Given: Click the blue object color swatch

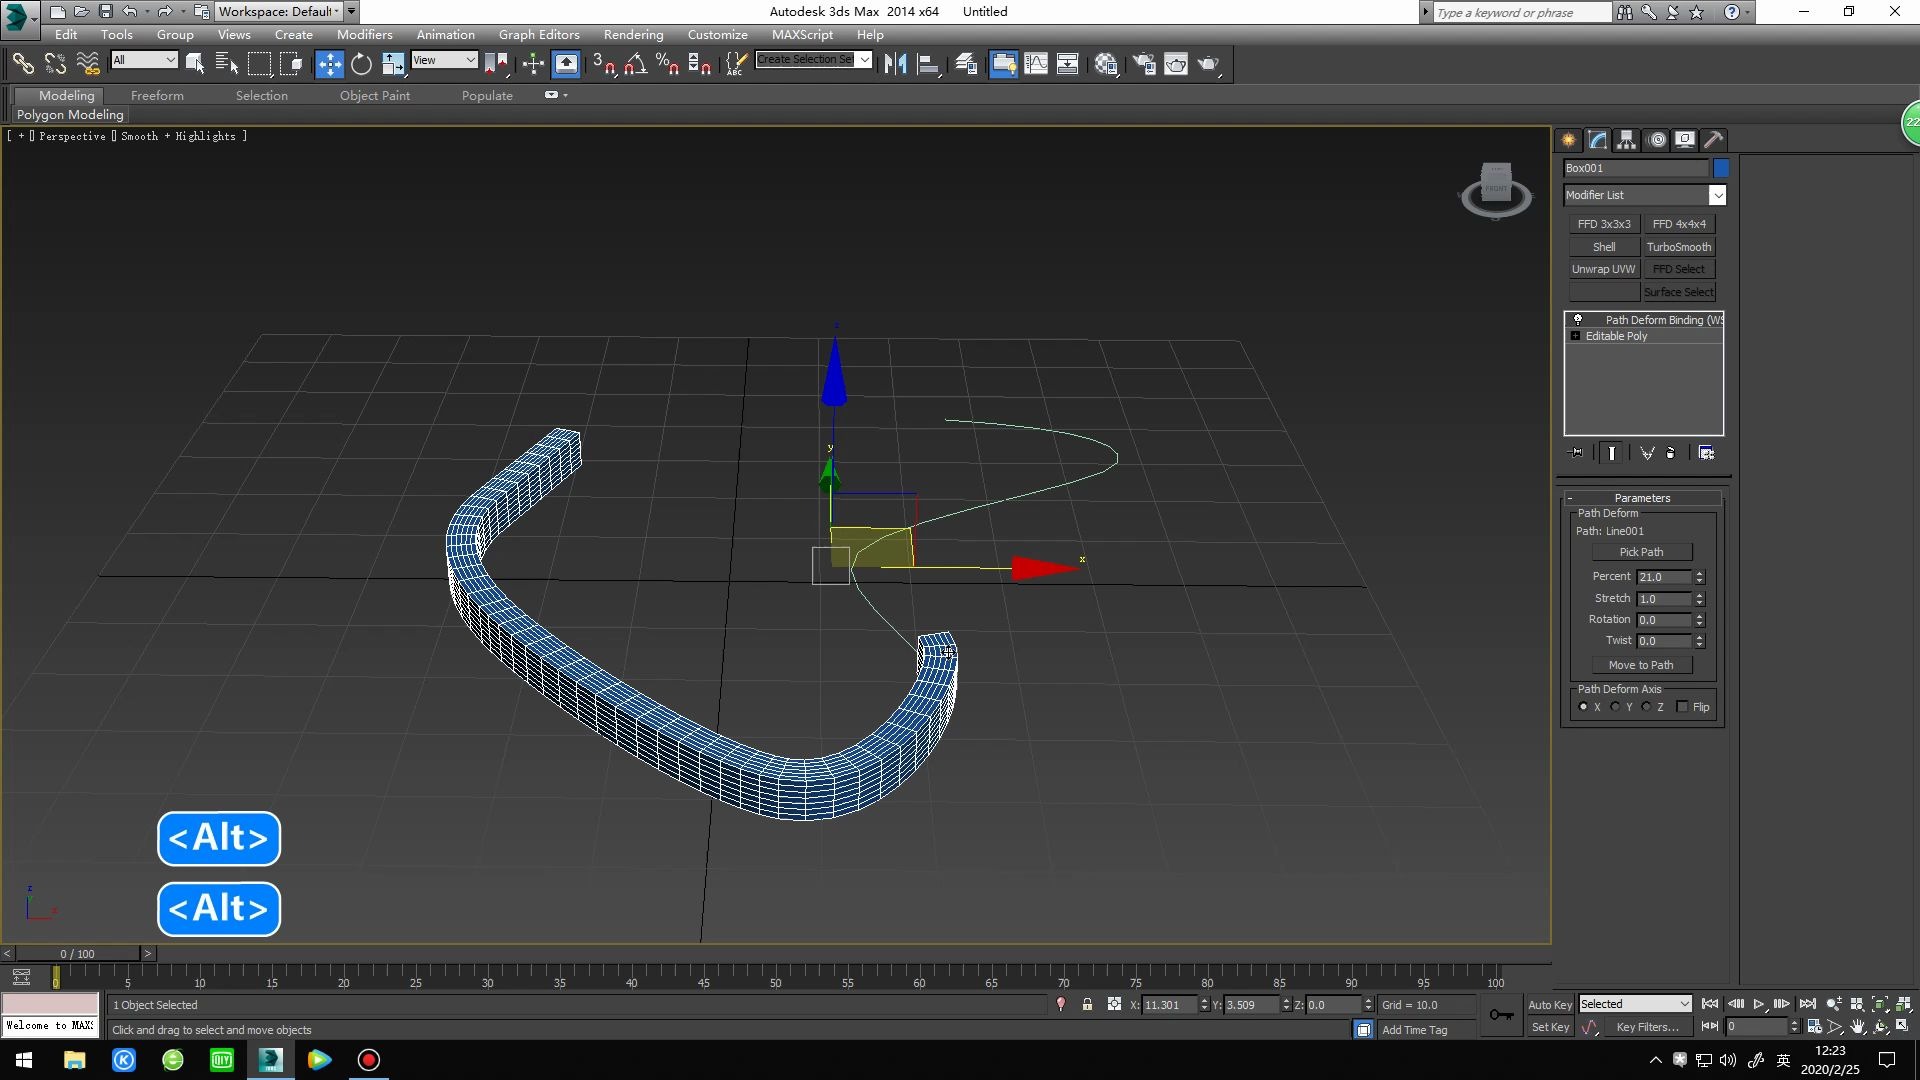Looking at the screenshot, I should [x=1721, y=168].
